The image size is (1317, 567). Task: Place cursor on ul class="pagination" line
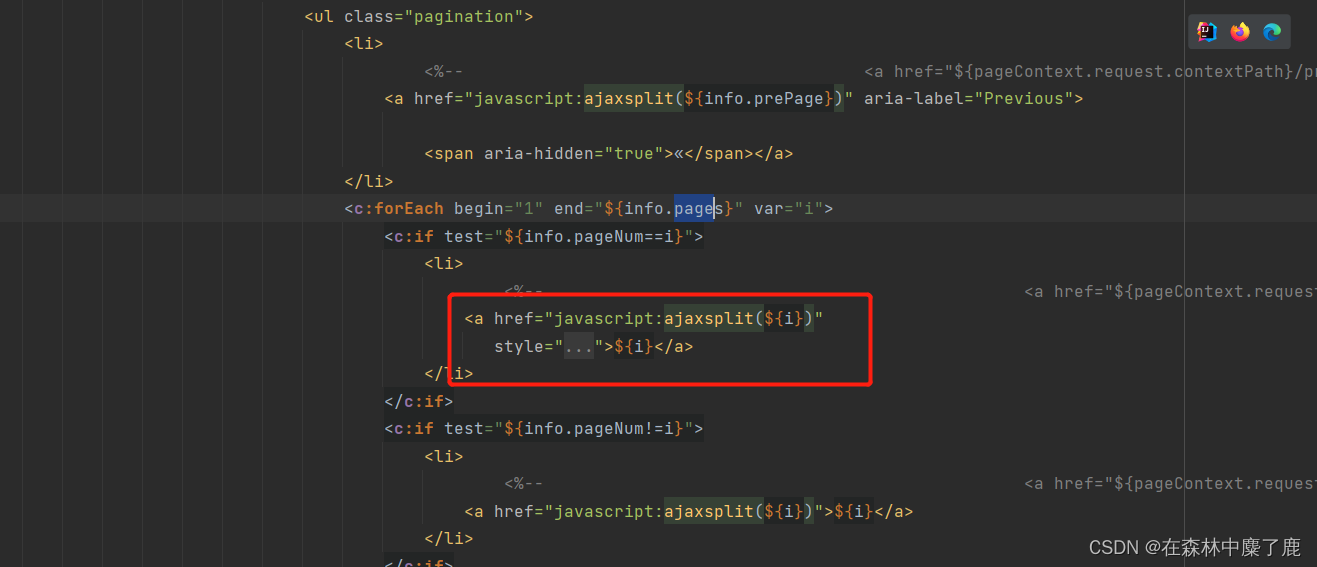click(x=419, y=17)
